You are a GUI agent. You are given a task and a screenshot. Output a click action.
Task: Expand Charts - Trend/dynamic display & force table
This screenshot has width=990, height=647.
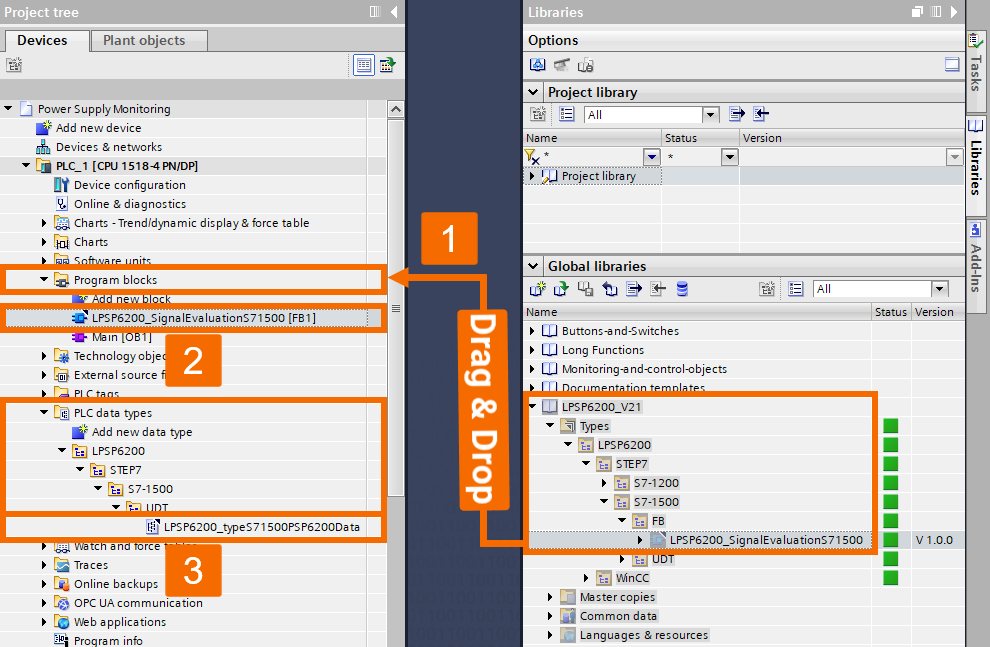click(x=44, y=223)
